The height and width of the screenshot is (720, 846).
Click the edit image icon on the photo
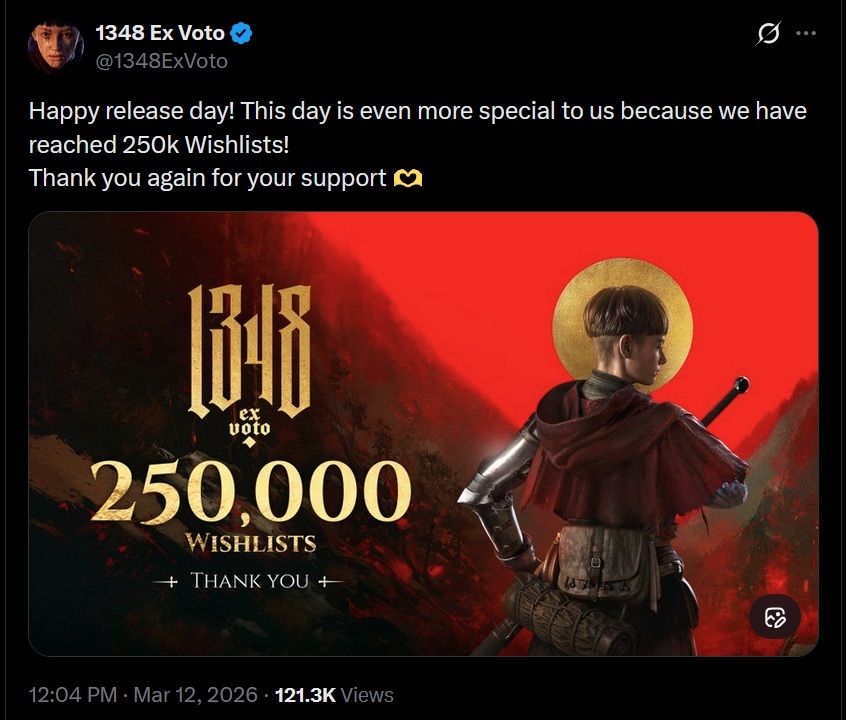pos(775,617)
